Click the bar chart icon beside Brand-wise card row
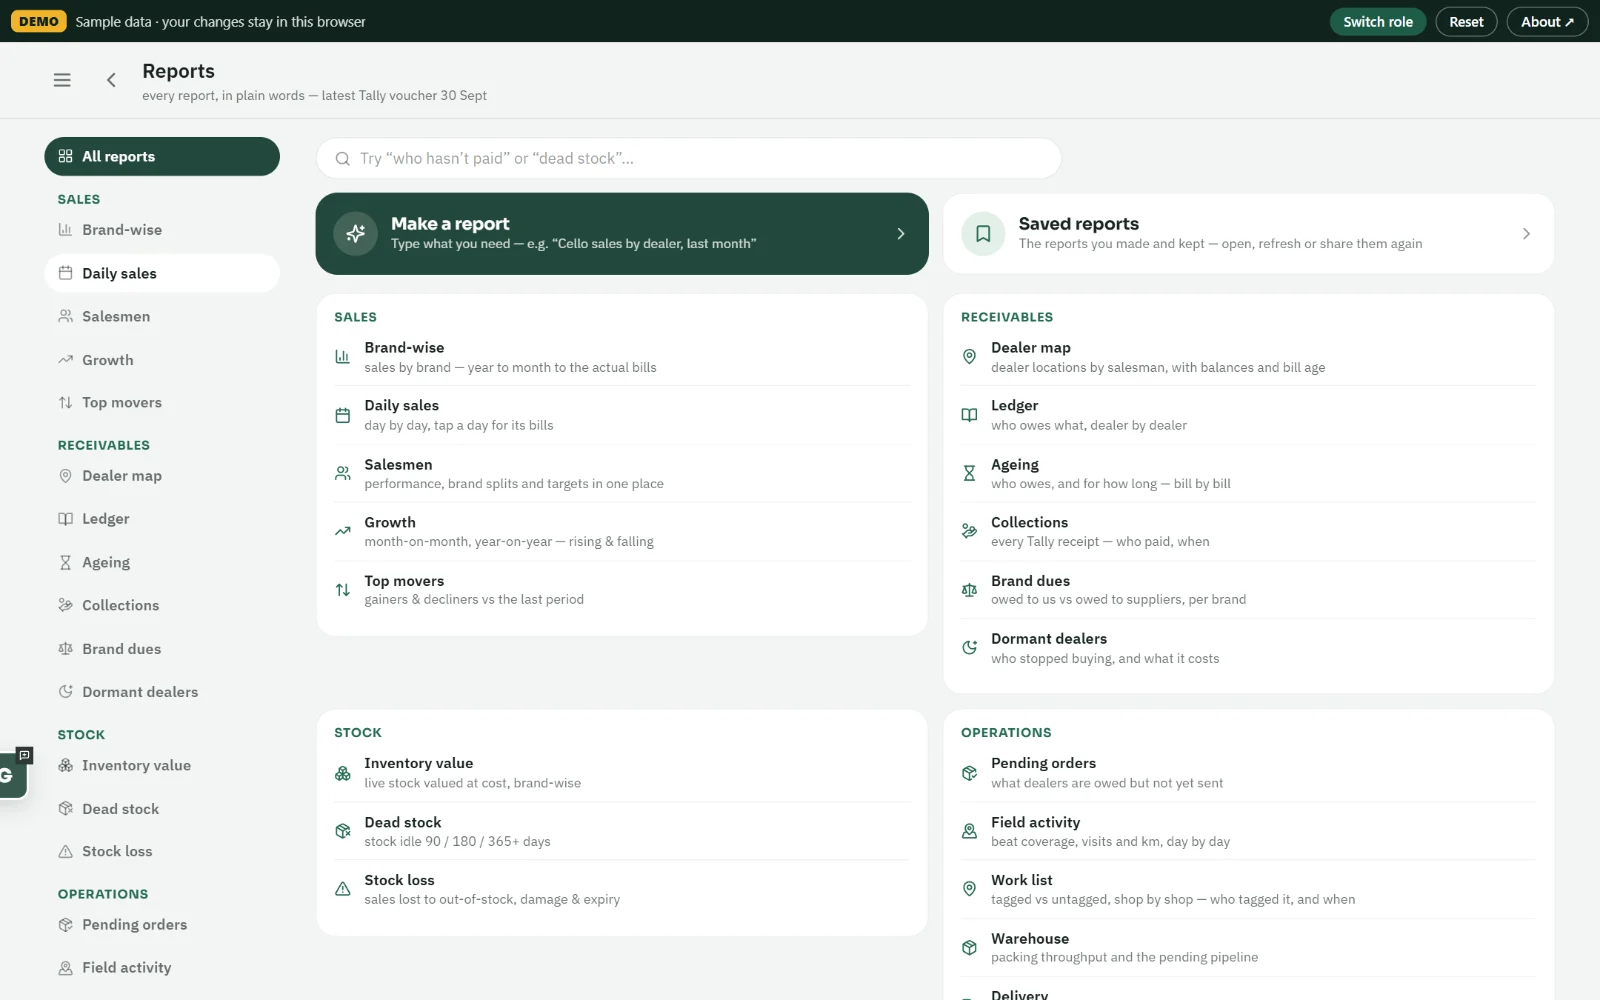 click(x=343, y=357)
